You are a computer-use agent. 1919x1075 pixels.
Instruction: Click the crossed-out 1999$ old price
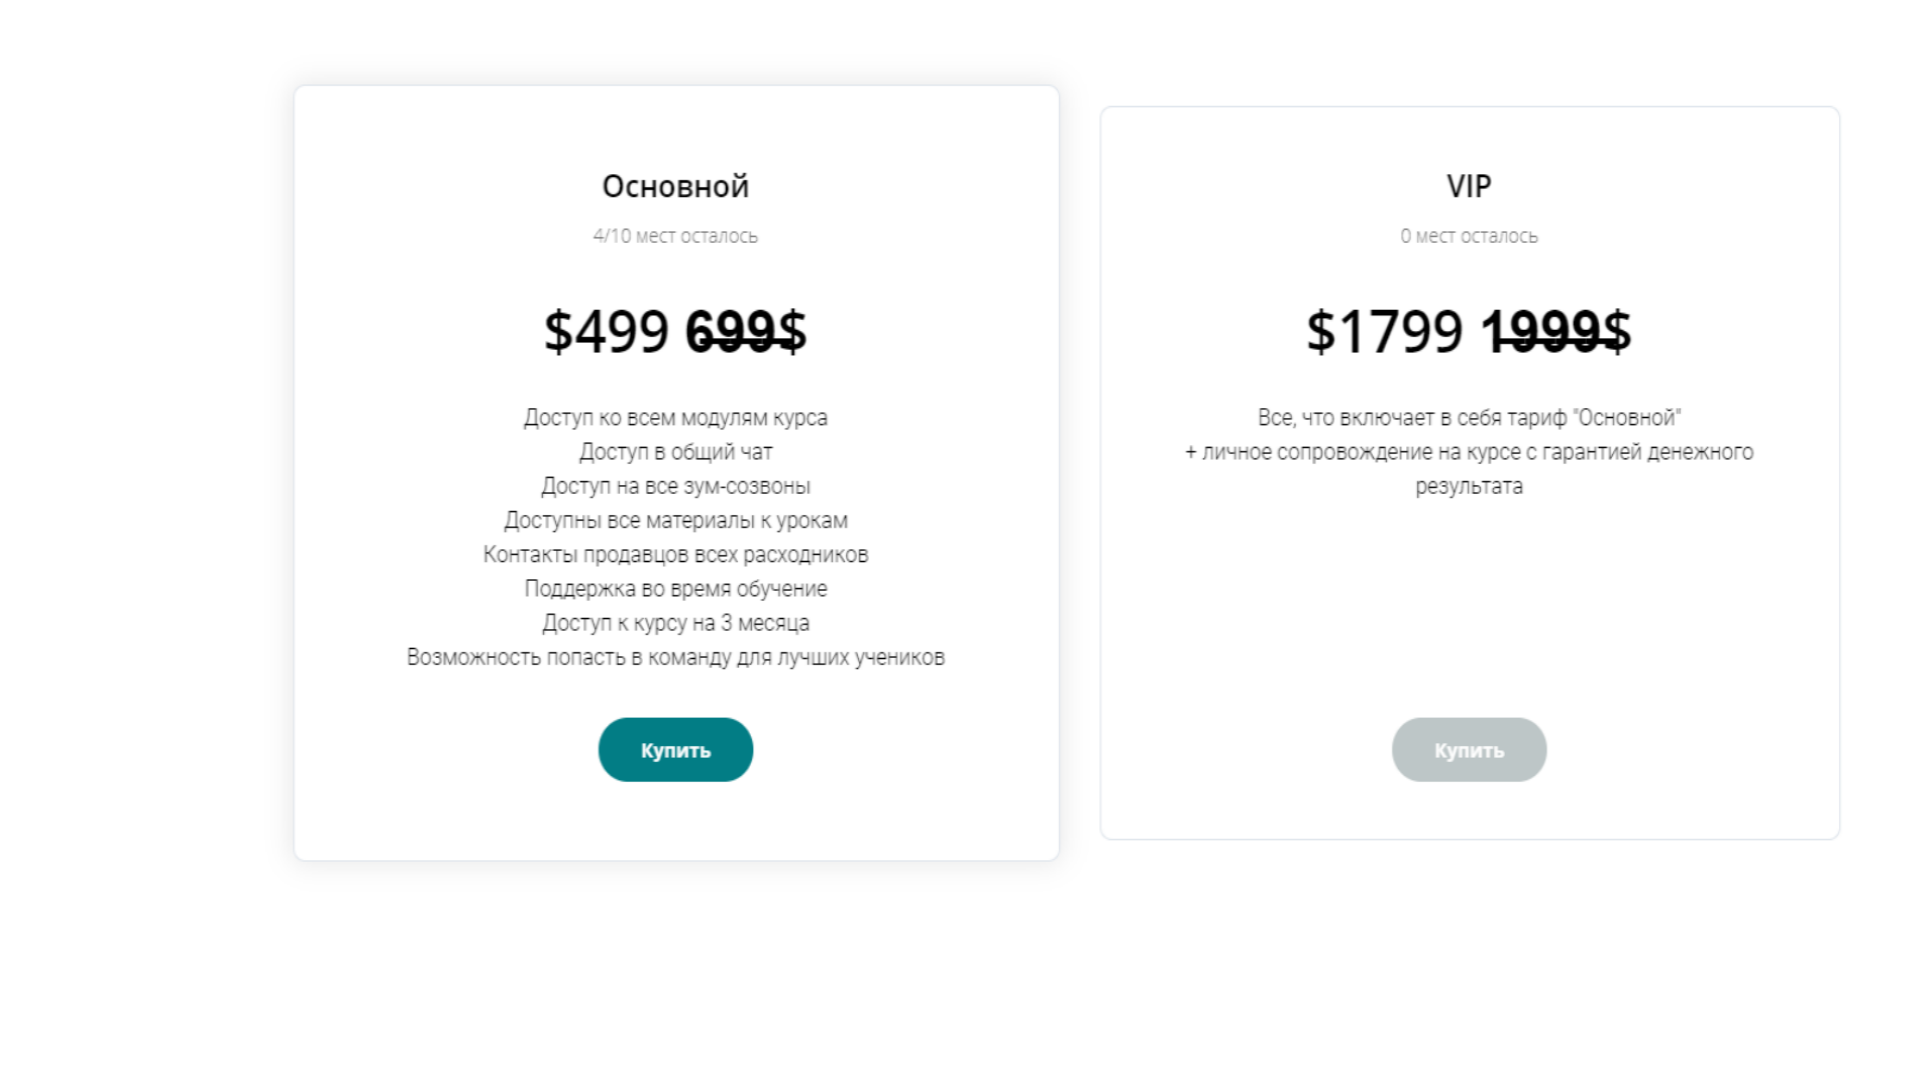pyautogui.click(x=1556, y=331)
